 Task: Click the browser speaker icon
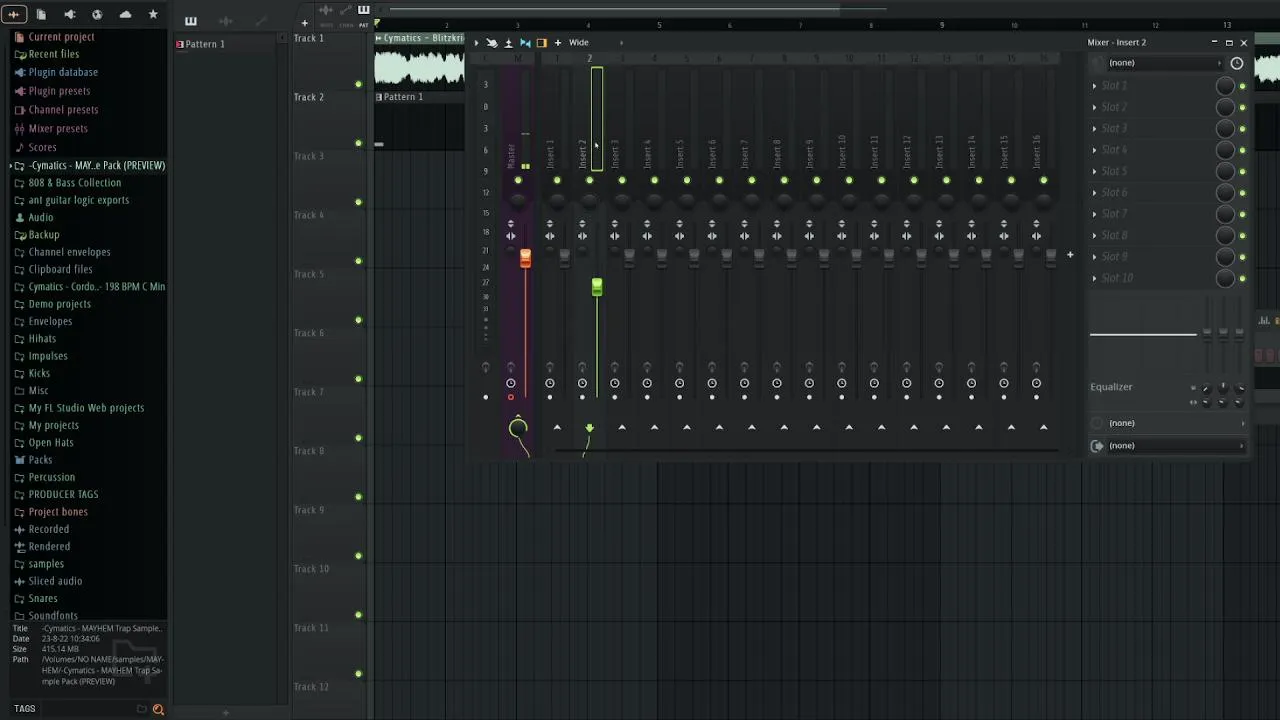(x=69, y=14)
